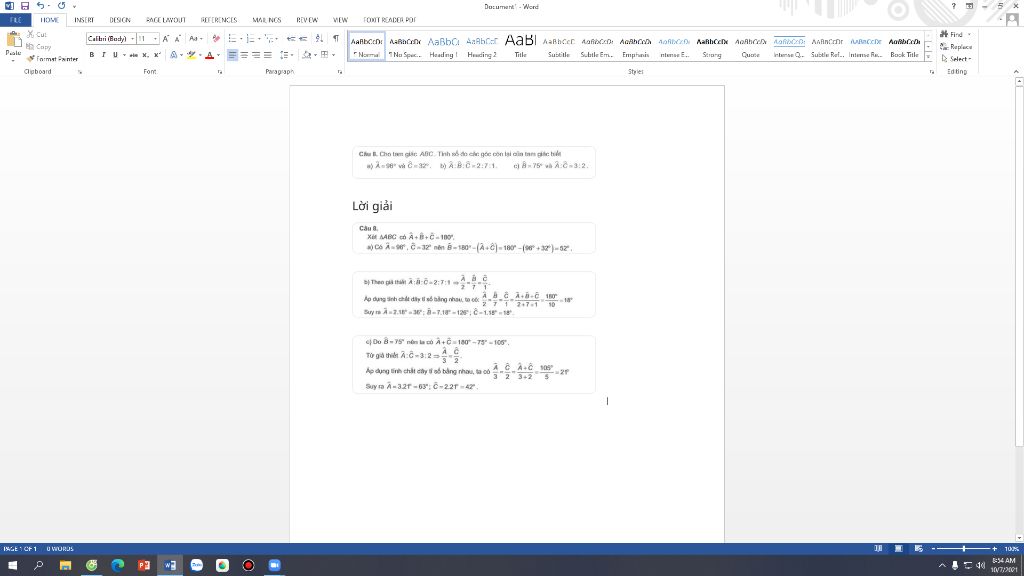Click zoom in plus button
Image resolution: width=1024 pixels, height=576 pixels.
[x=994, y=549]
